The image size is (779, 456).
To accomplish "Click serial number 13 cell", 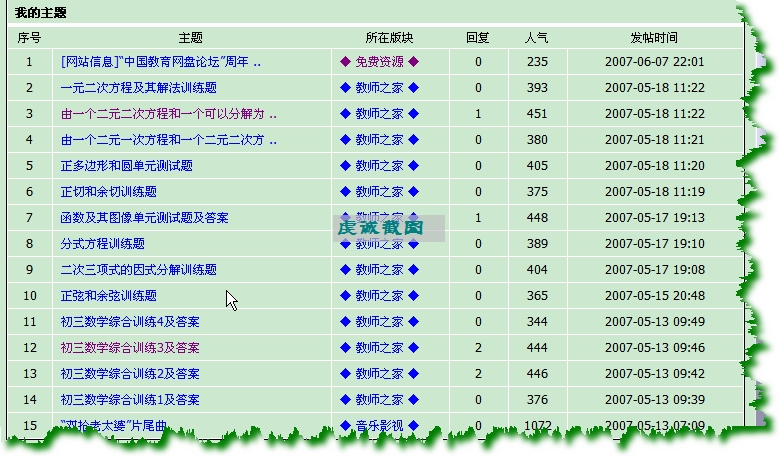I will (30, 374).
